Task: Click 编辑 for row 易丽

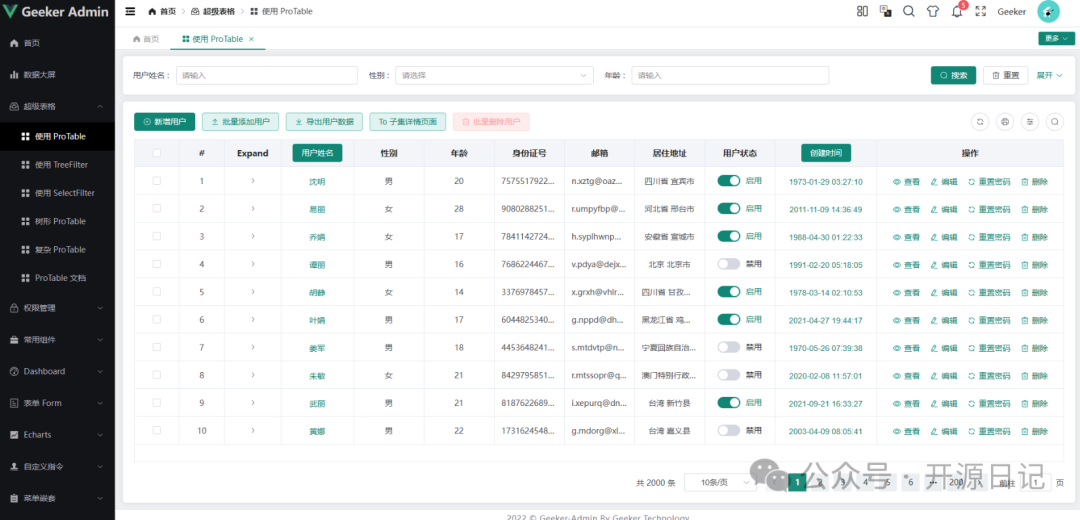Action: 944,209
